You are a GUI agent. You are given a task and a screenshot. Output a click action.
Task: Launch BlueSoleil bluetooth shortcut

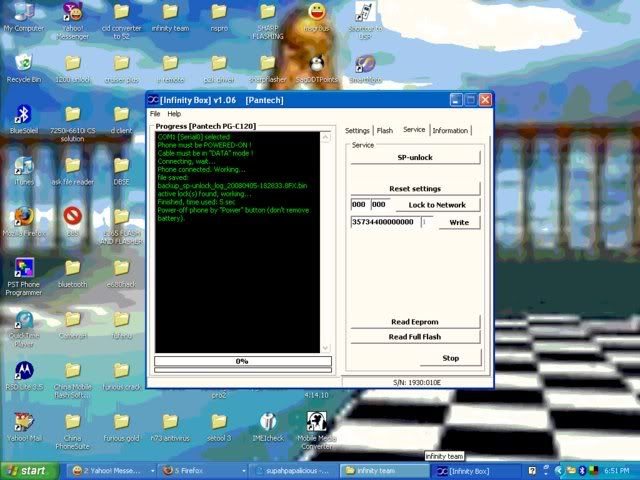click(x=24, y=119)
